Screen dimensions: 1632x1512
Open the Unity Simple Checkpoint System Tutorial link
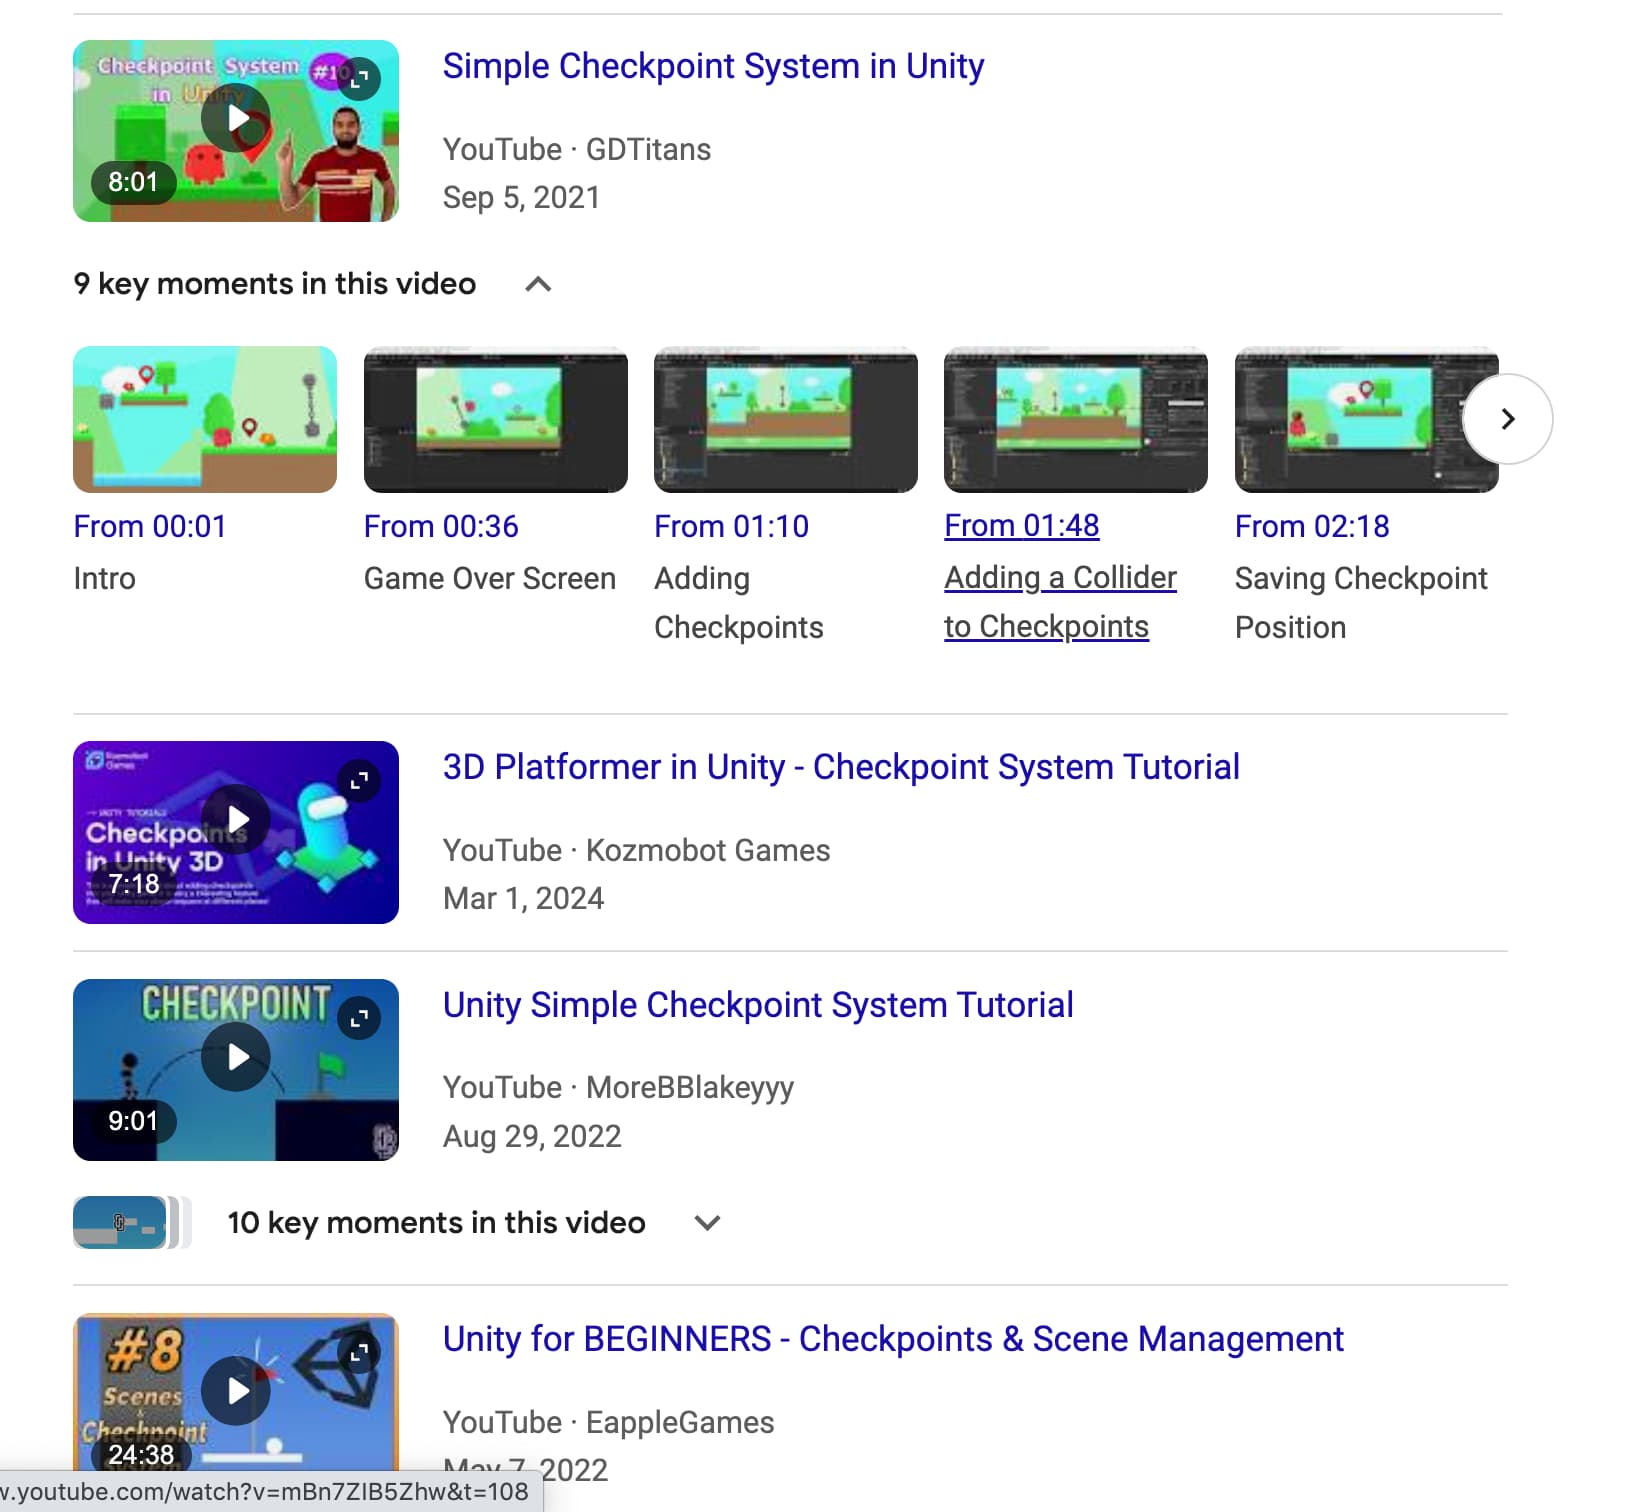tap(757, 1005)
